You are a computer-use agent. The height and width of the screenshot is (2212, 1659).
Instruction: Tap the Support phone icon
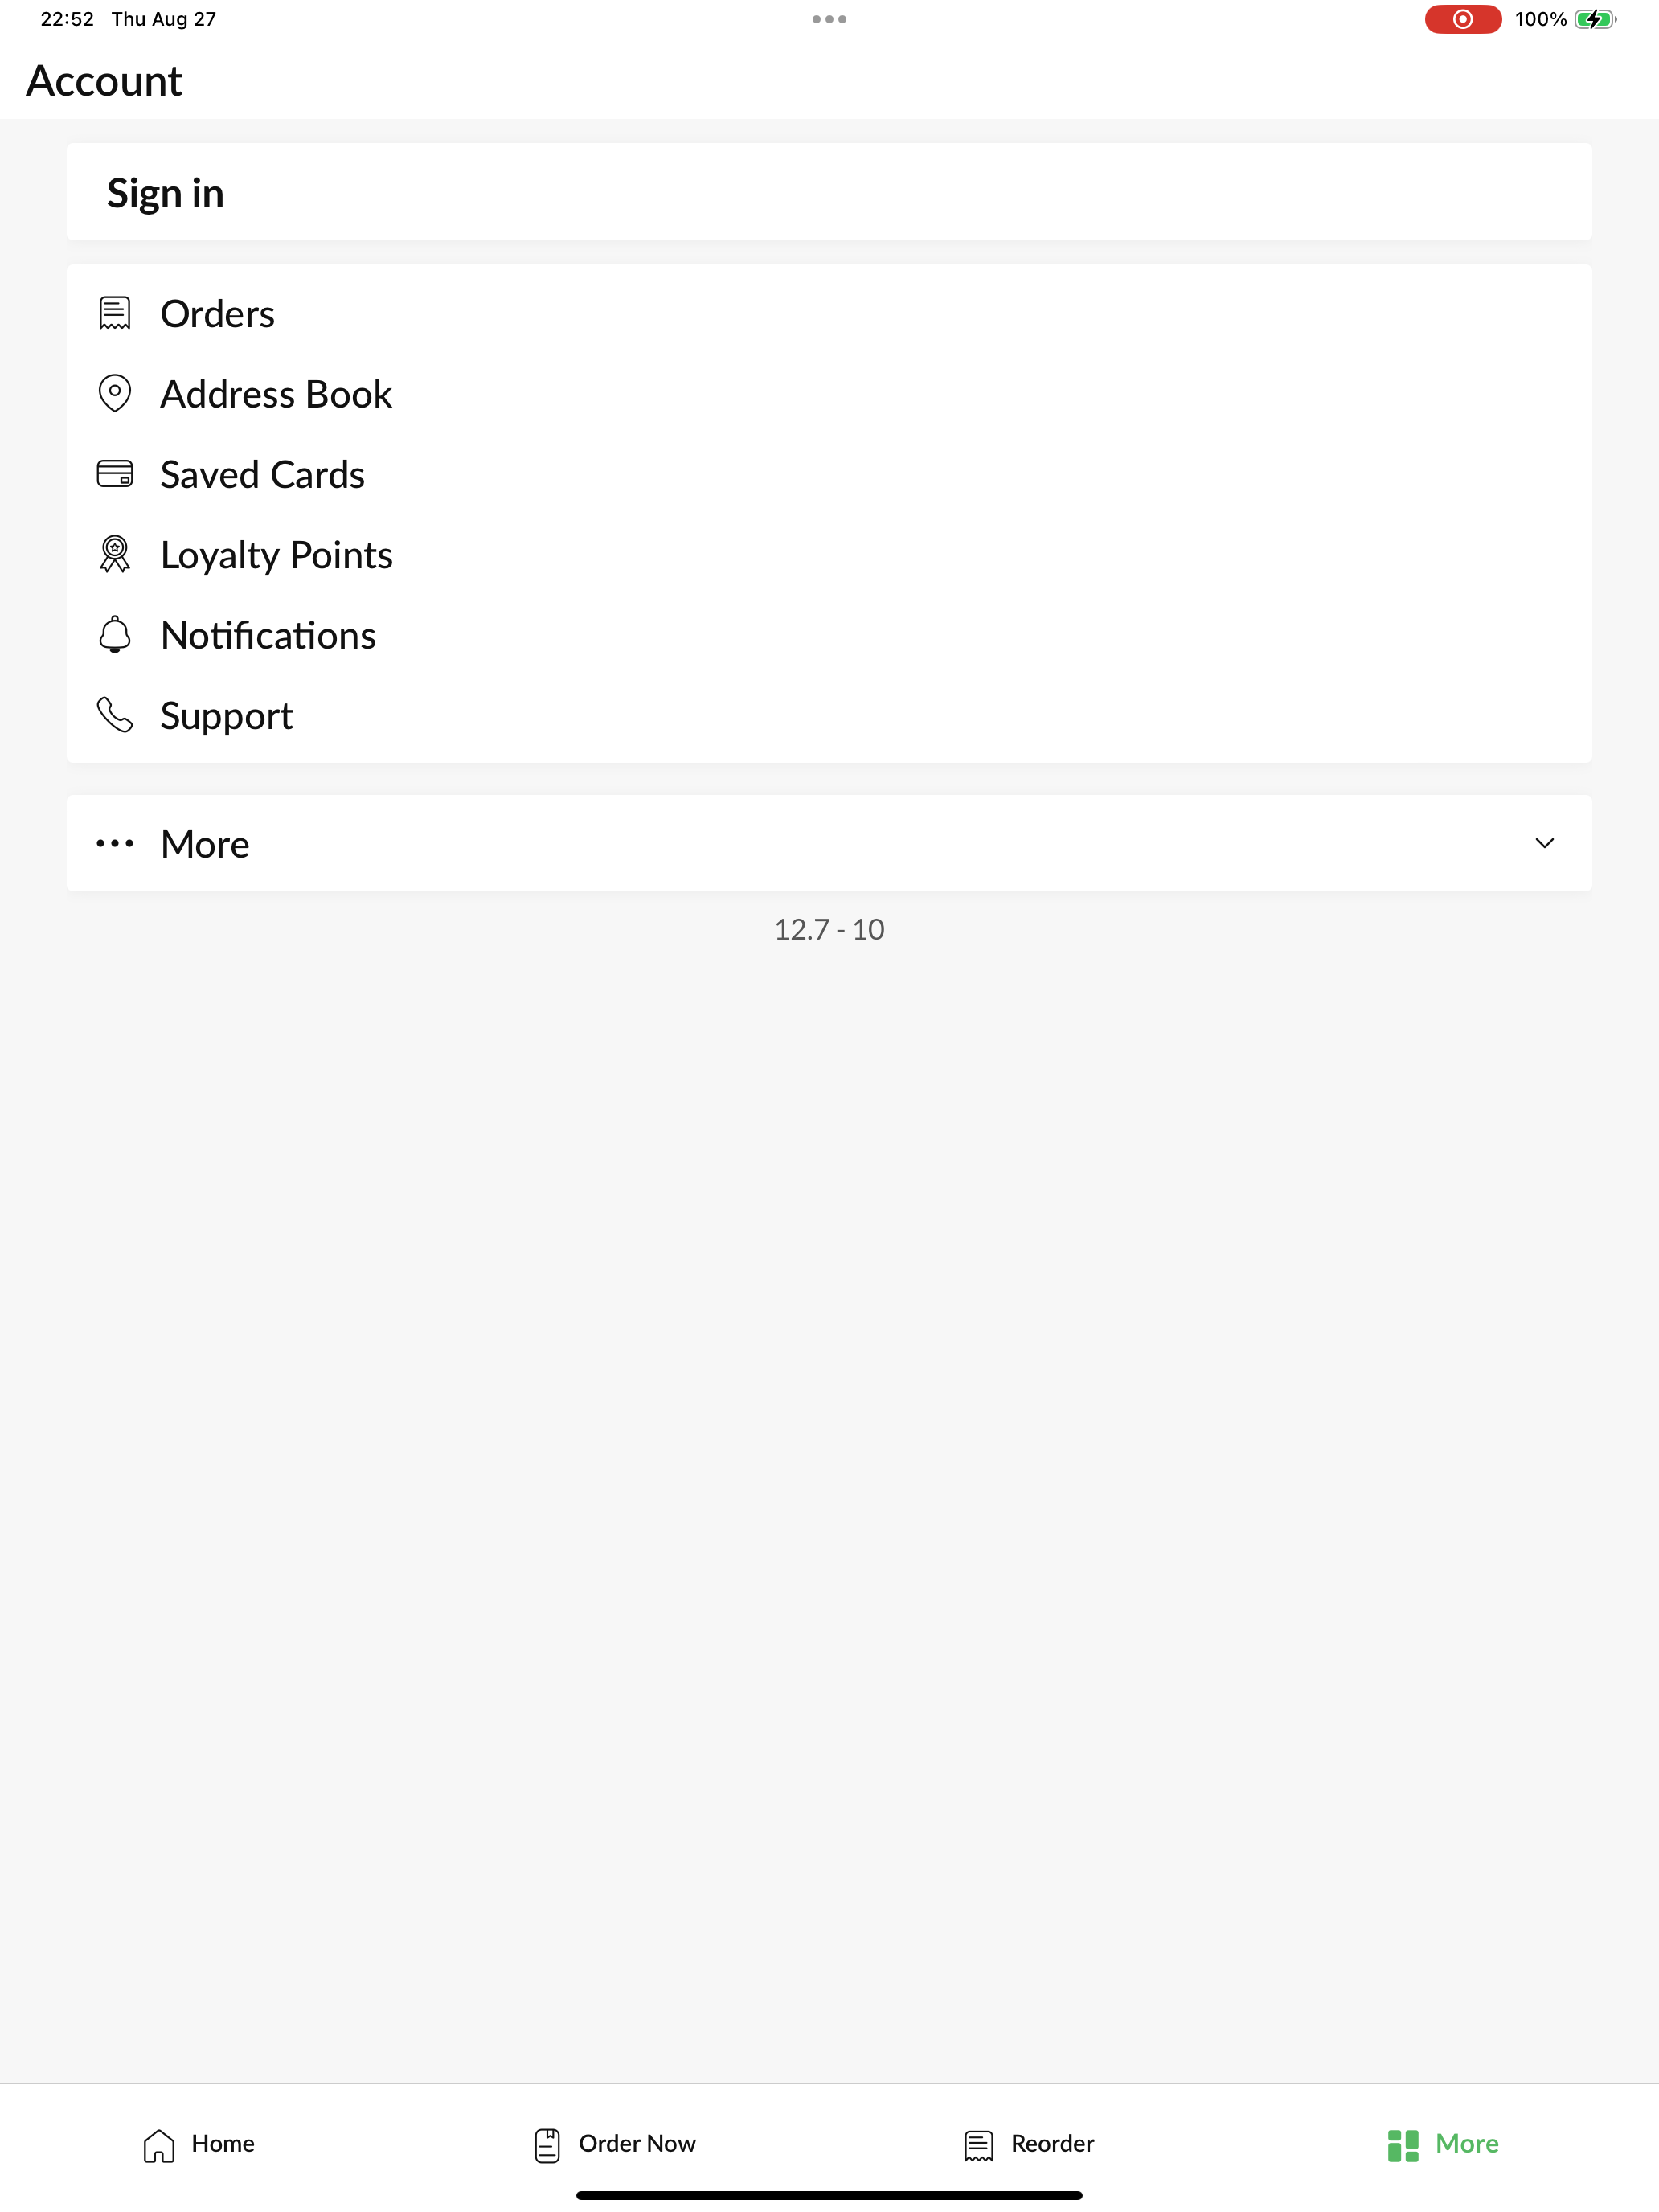(x=115, y=714)
